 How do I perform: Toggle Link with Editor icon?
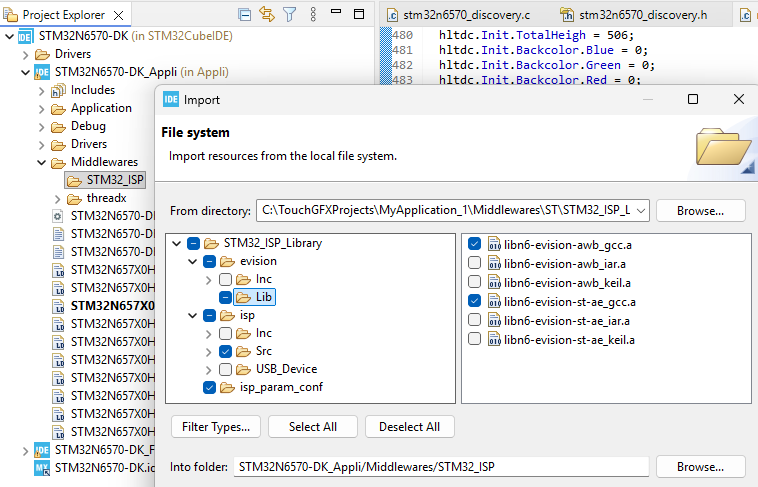(267, 14)
